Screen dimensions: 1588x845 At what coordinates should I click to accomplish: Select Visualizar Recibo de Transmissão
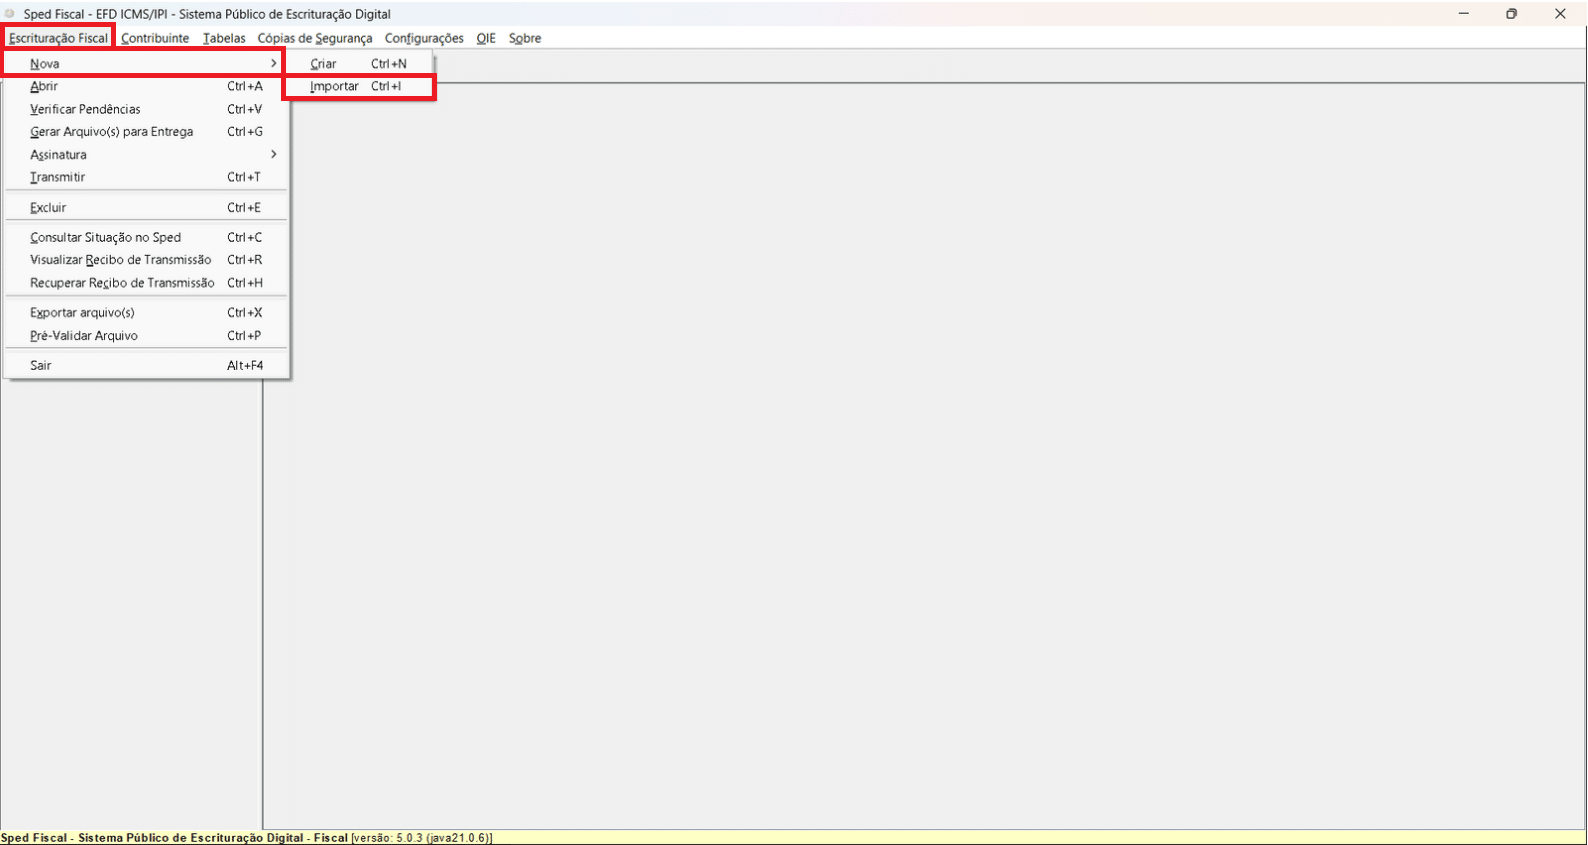point(146,260)
